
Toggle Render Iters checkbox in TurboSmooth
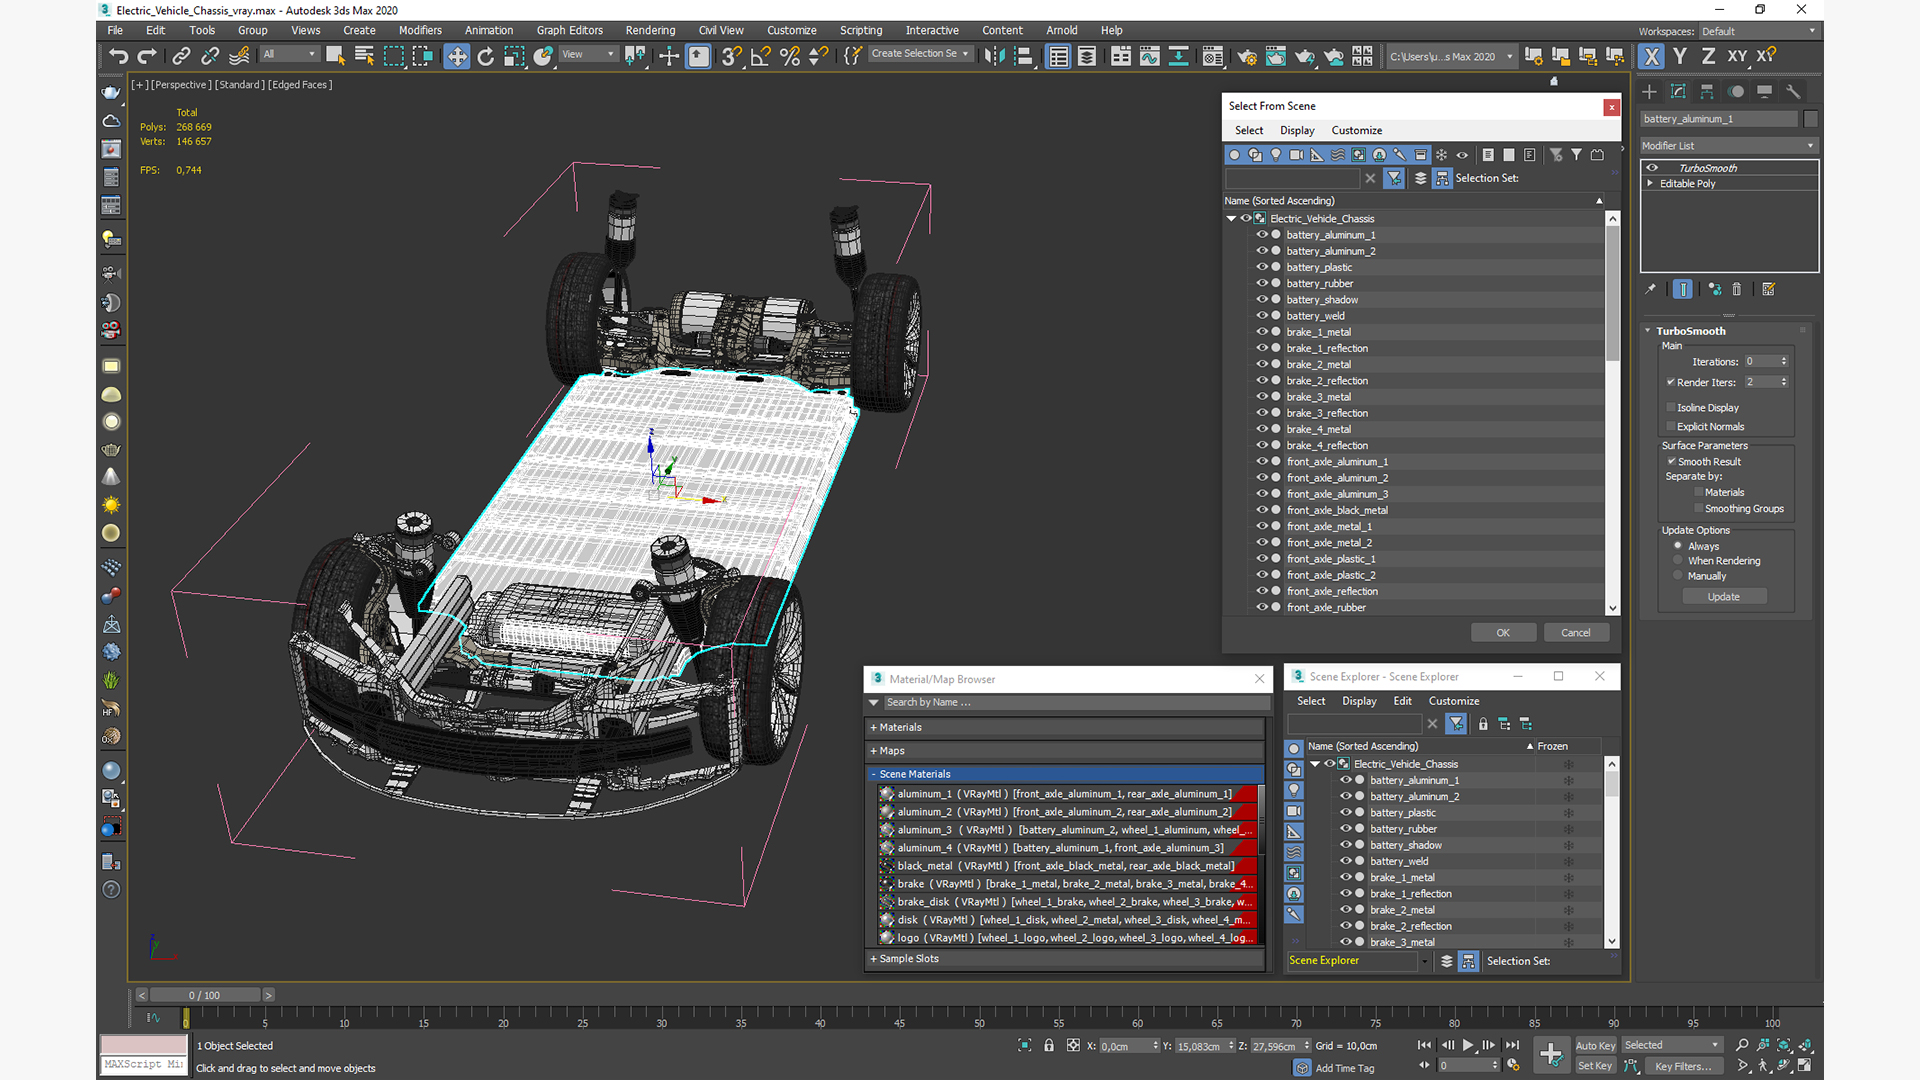(1671, 382)
